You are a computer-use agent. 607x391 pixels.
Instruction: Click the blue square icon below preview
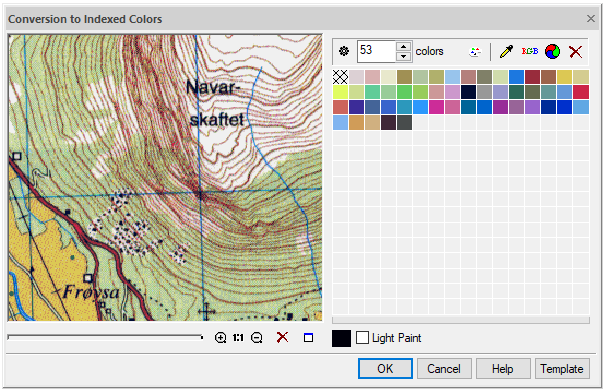pos(308,338)
